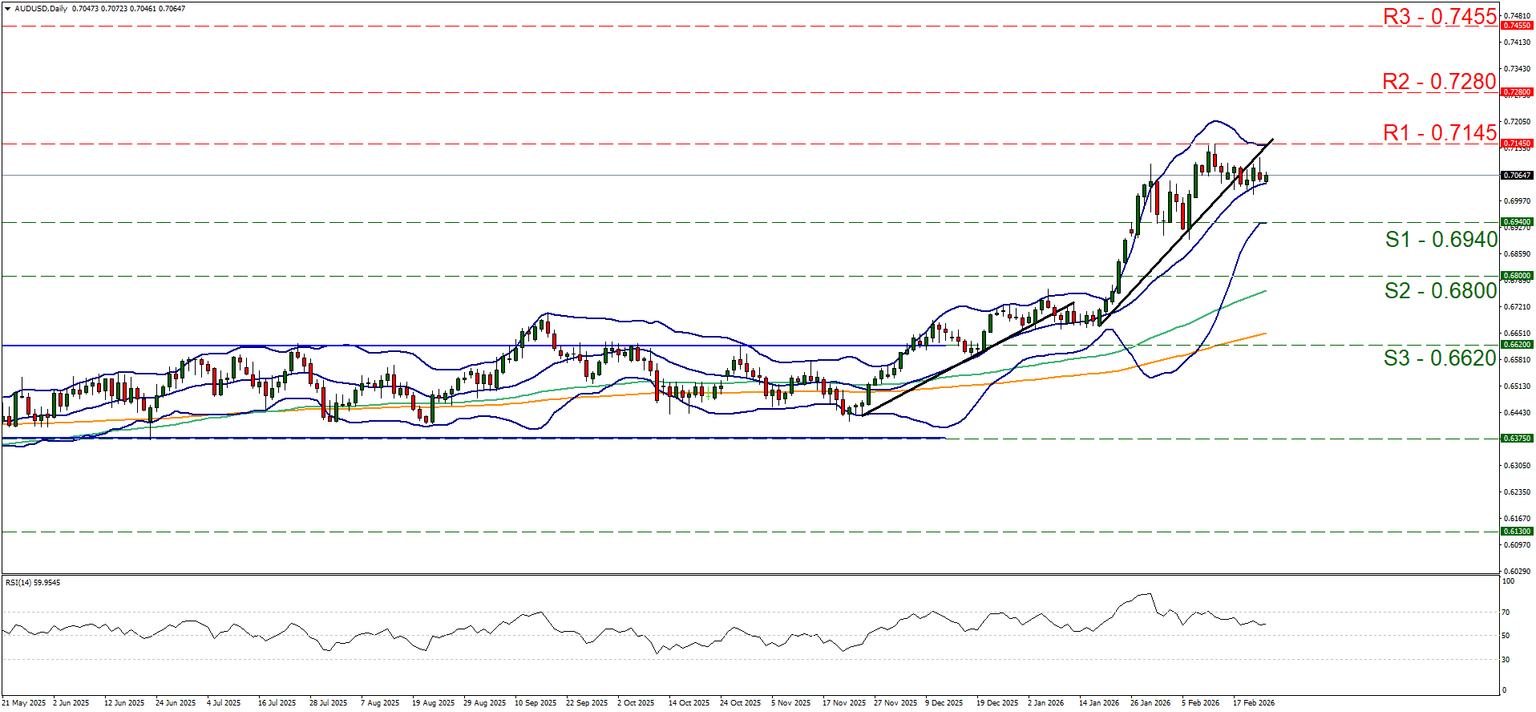Select the S3 - 0.6620 support label
Image resolution: width=1536 pixels, height=712 pixels.
[x=1440, y=358]
